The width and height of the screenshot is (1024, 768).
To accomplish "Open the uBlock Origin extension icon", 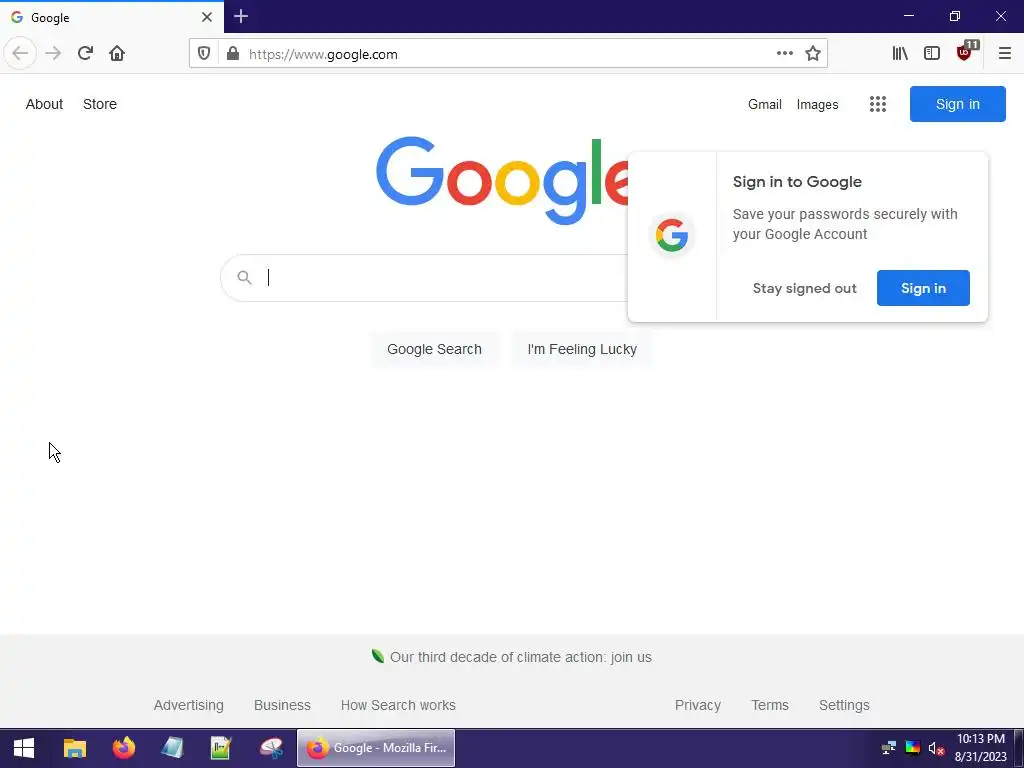I will [965, 52].
